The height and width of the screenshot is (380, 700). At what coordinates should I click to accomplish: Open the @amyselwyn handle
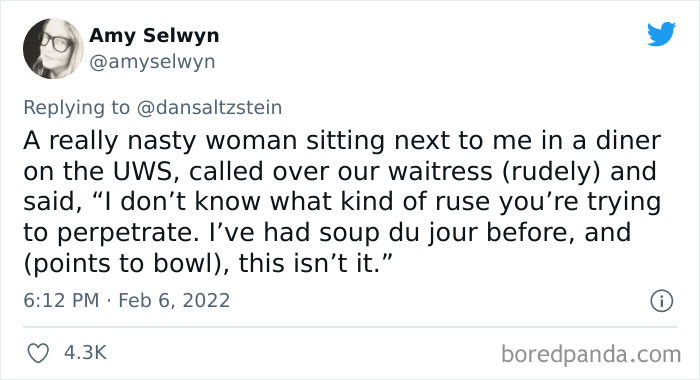(x=152, y=62)
